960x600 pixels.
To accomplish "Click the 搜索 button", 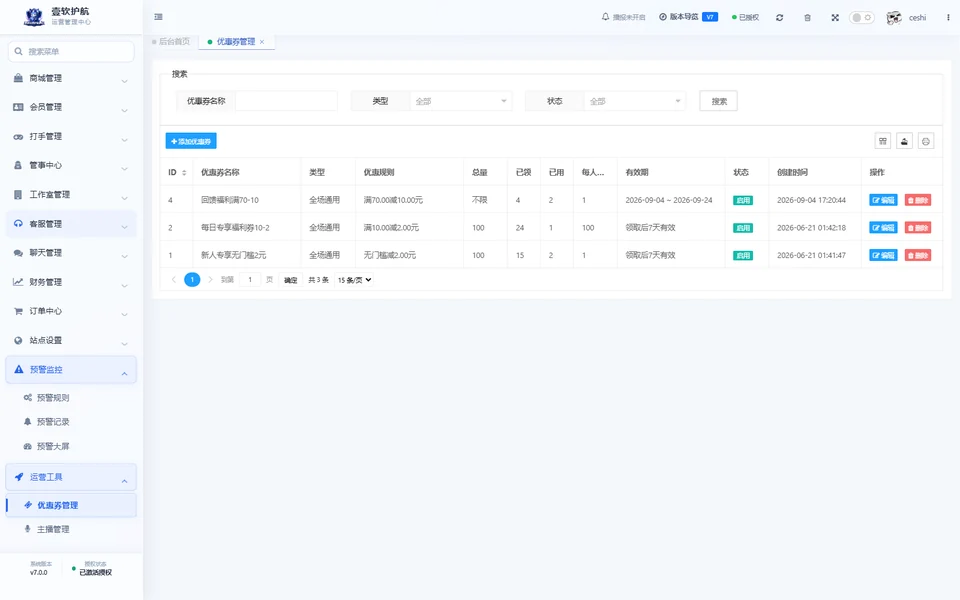I will (719, 101).
